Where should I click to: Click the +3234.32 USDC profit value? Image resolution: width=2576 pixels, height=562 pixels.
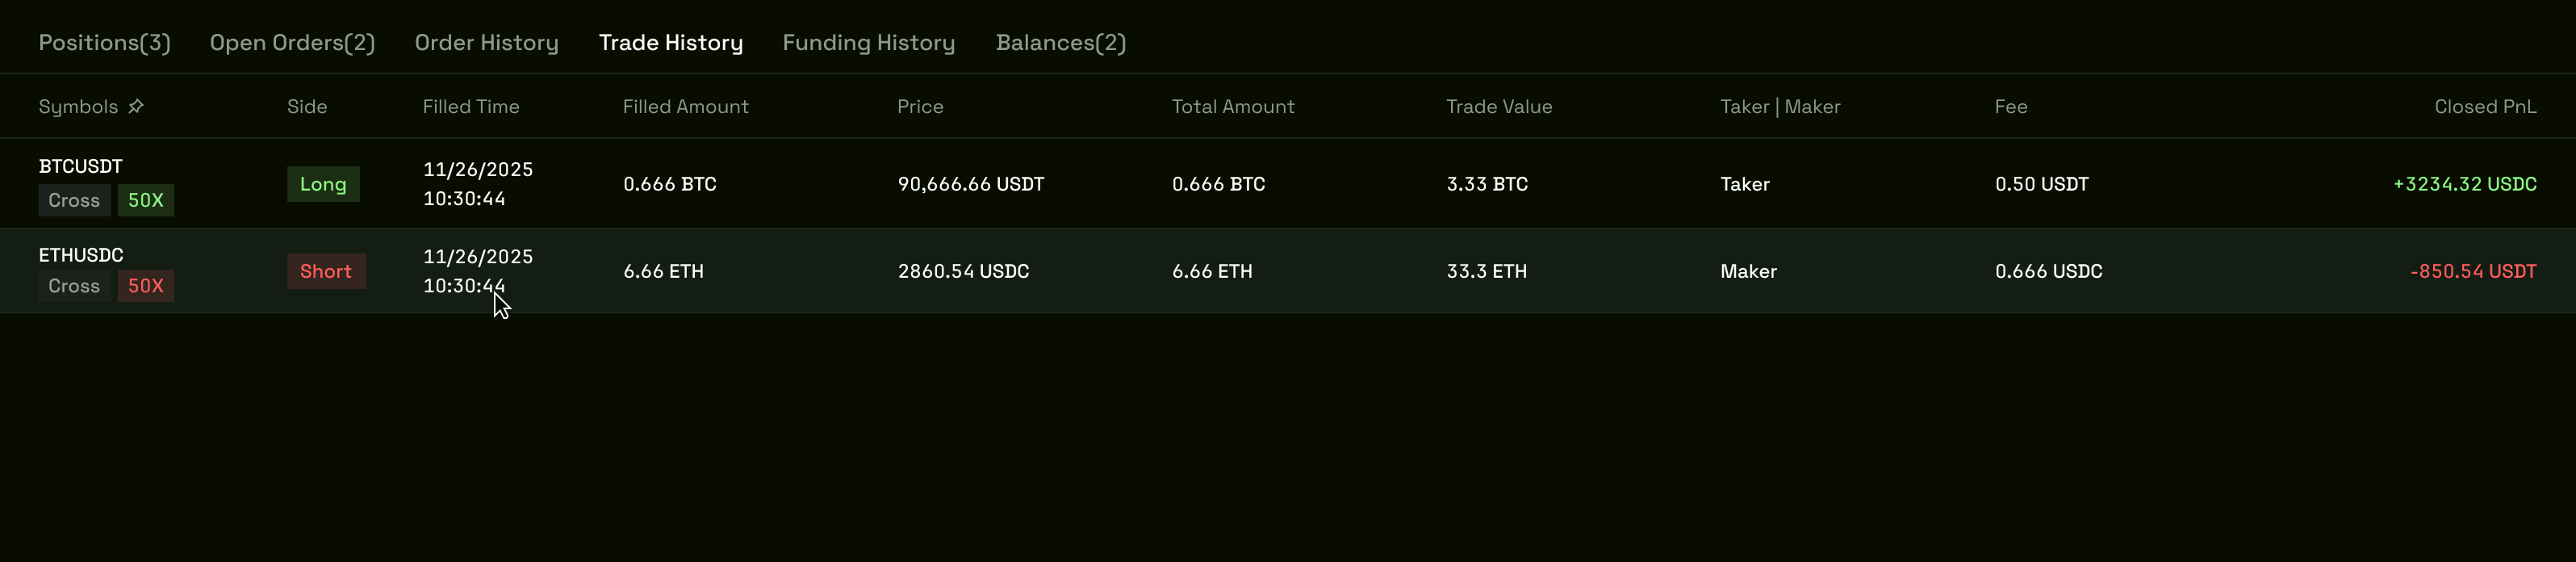click(x=2464, y=184)
